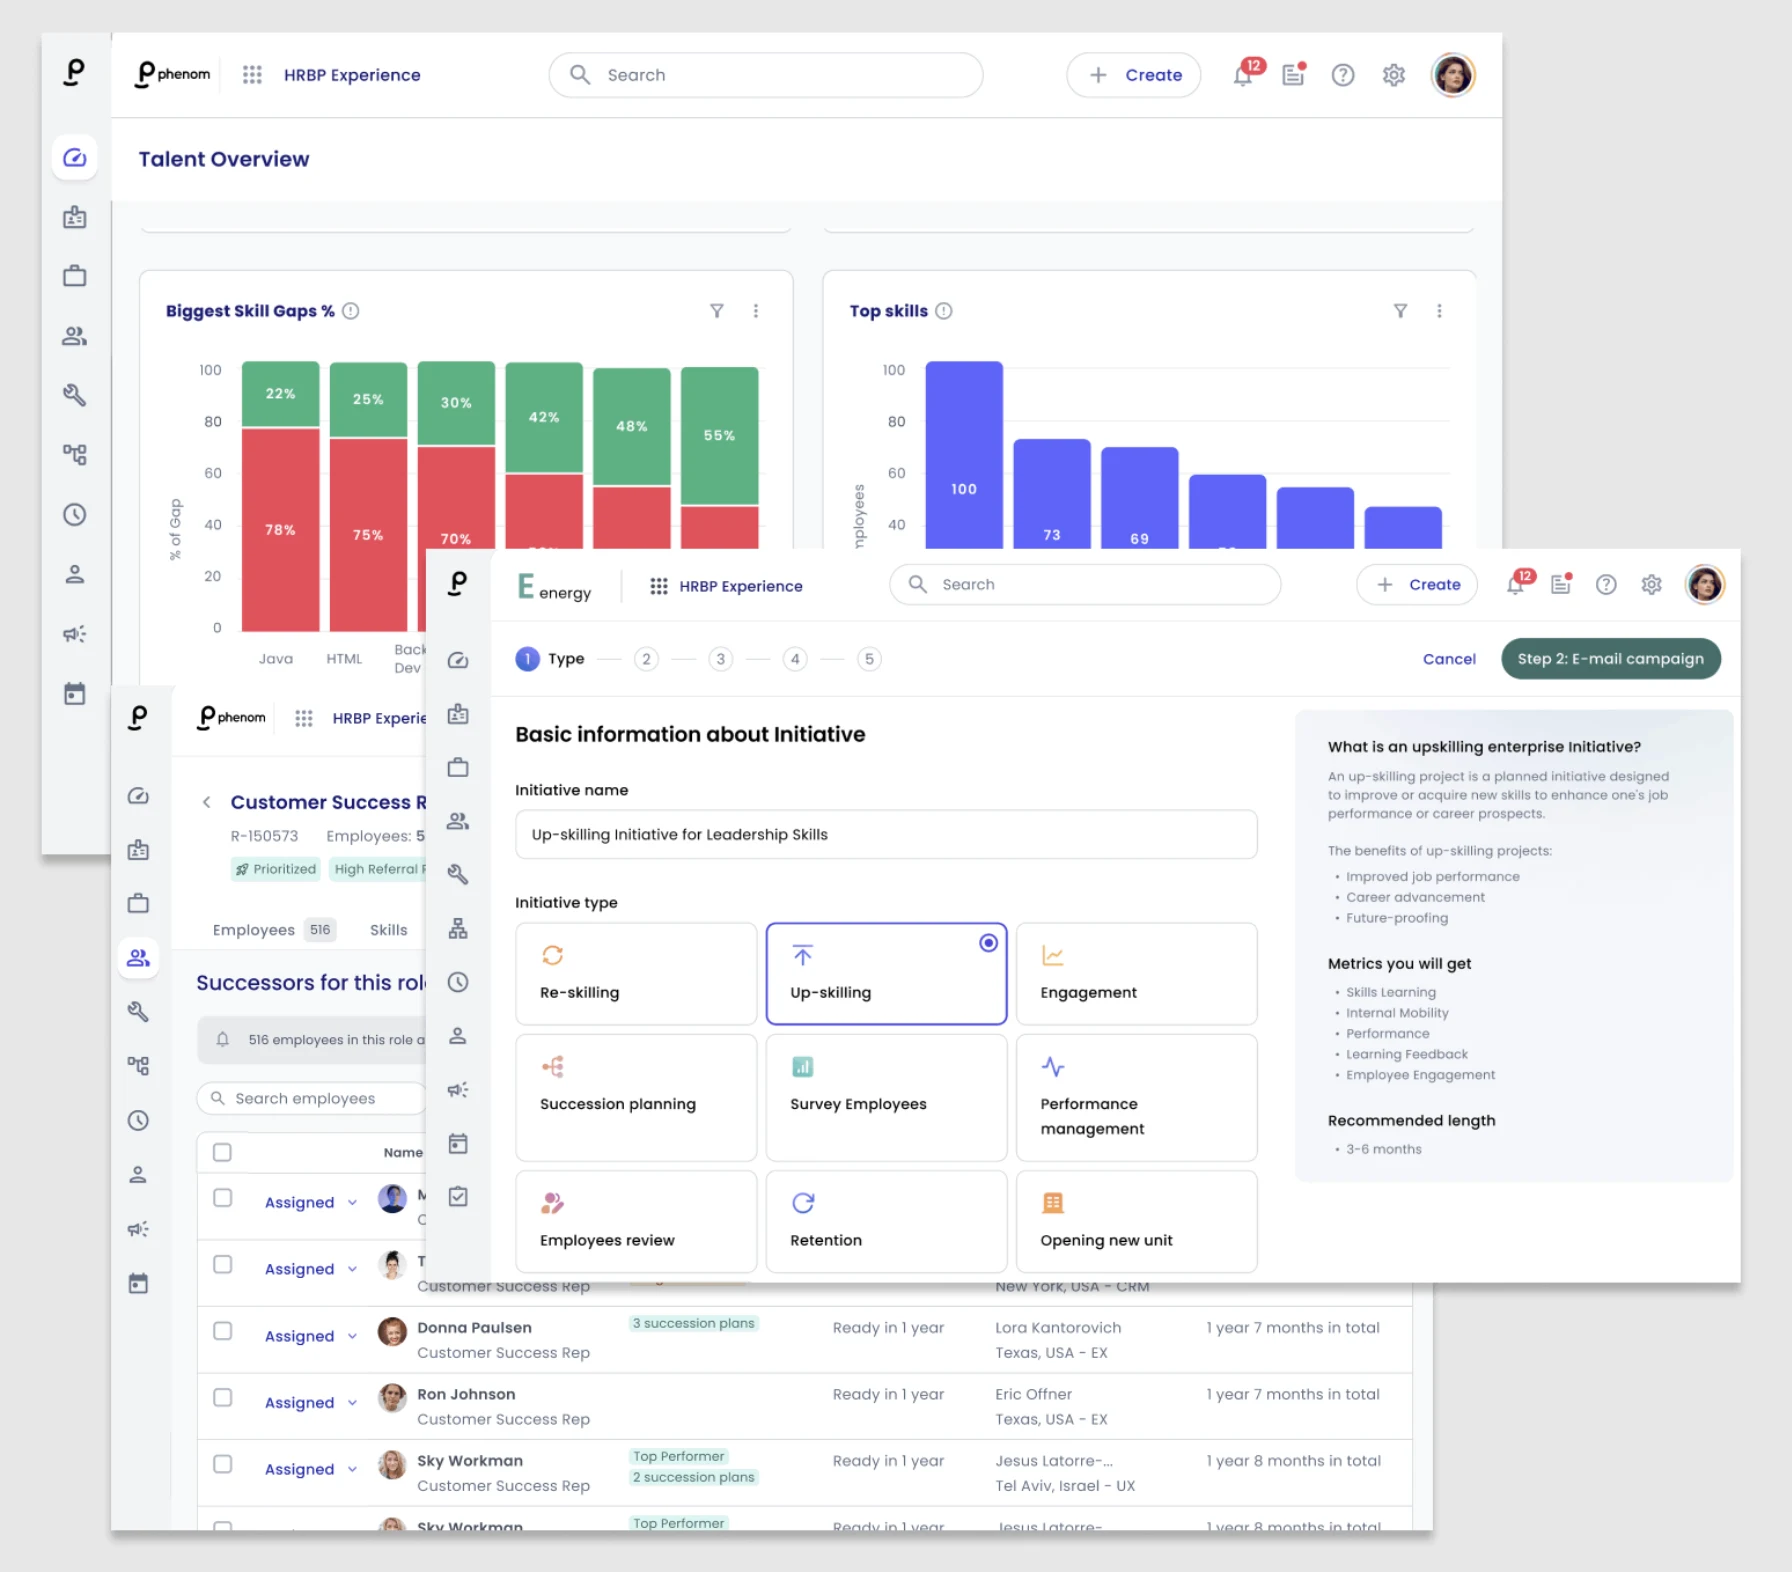
Task: Open settings gear in Talent Overview header
Action: pyautogui.click(x=1394, y=75)
